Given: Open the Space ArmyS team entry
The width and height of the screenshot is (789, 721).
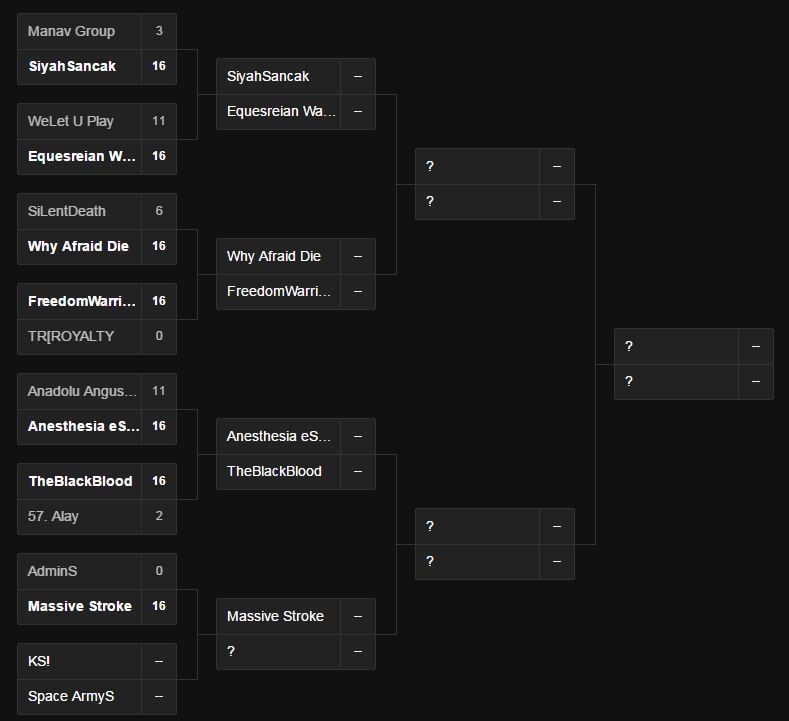Looking at the screenshot, I should pyautogui.click(x=71, y=696).
